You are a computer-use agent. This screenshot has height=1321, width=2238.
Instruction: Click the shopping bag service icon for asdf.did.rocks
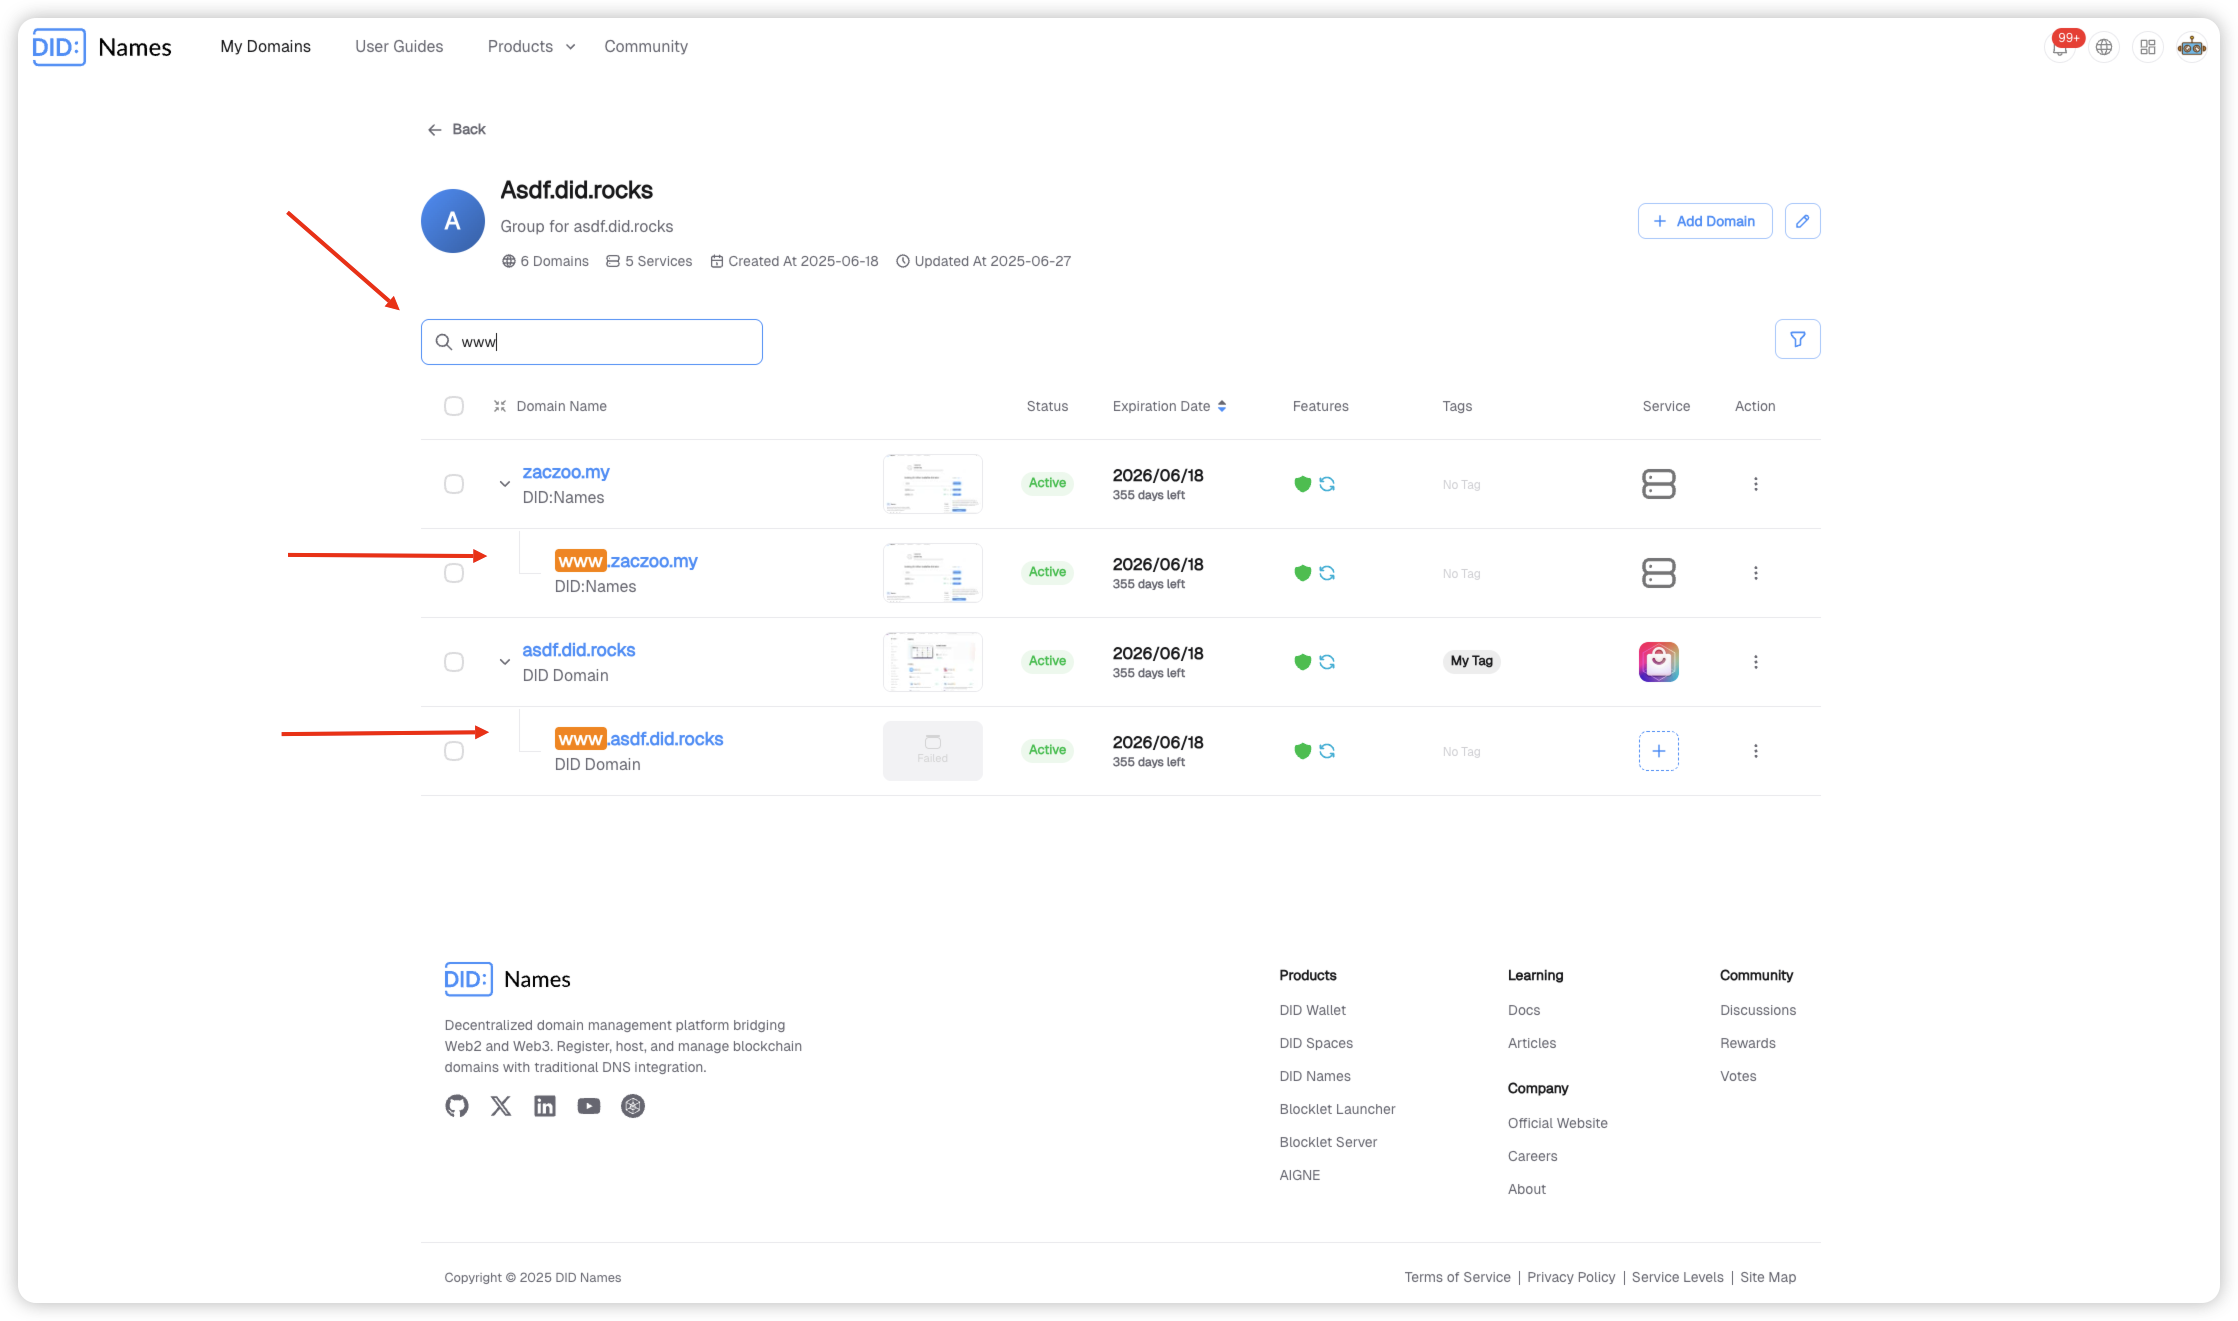click(x=1658, y=662)
